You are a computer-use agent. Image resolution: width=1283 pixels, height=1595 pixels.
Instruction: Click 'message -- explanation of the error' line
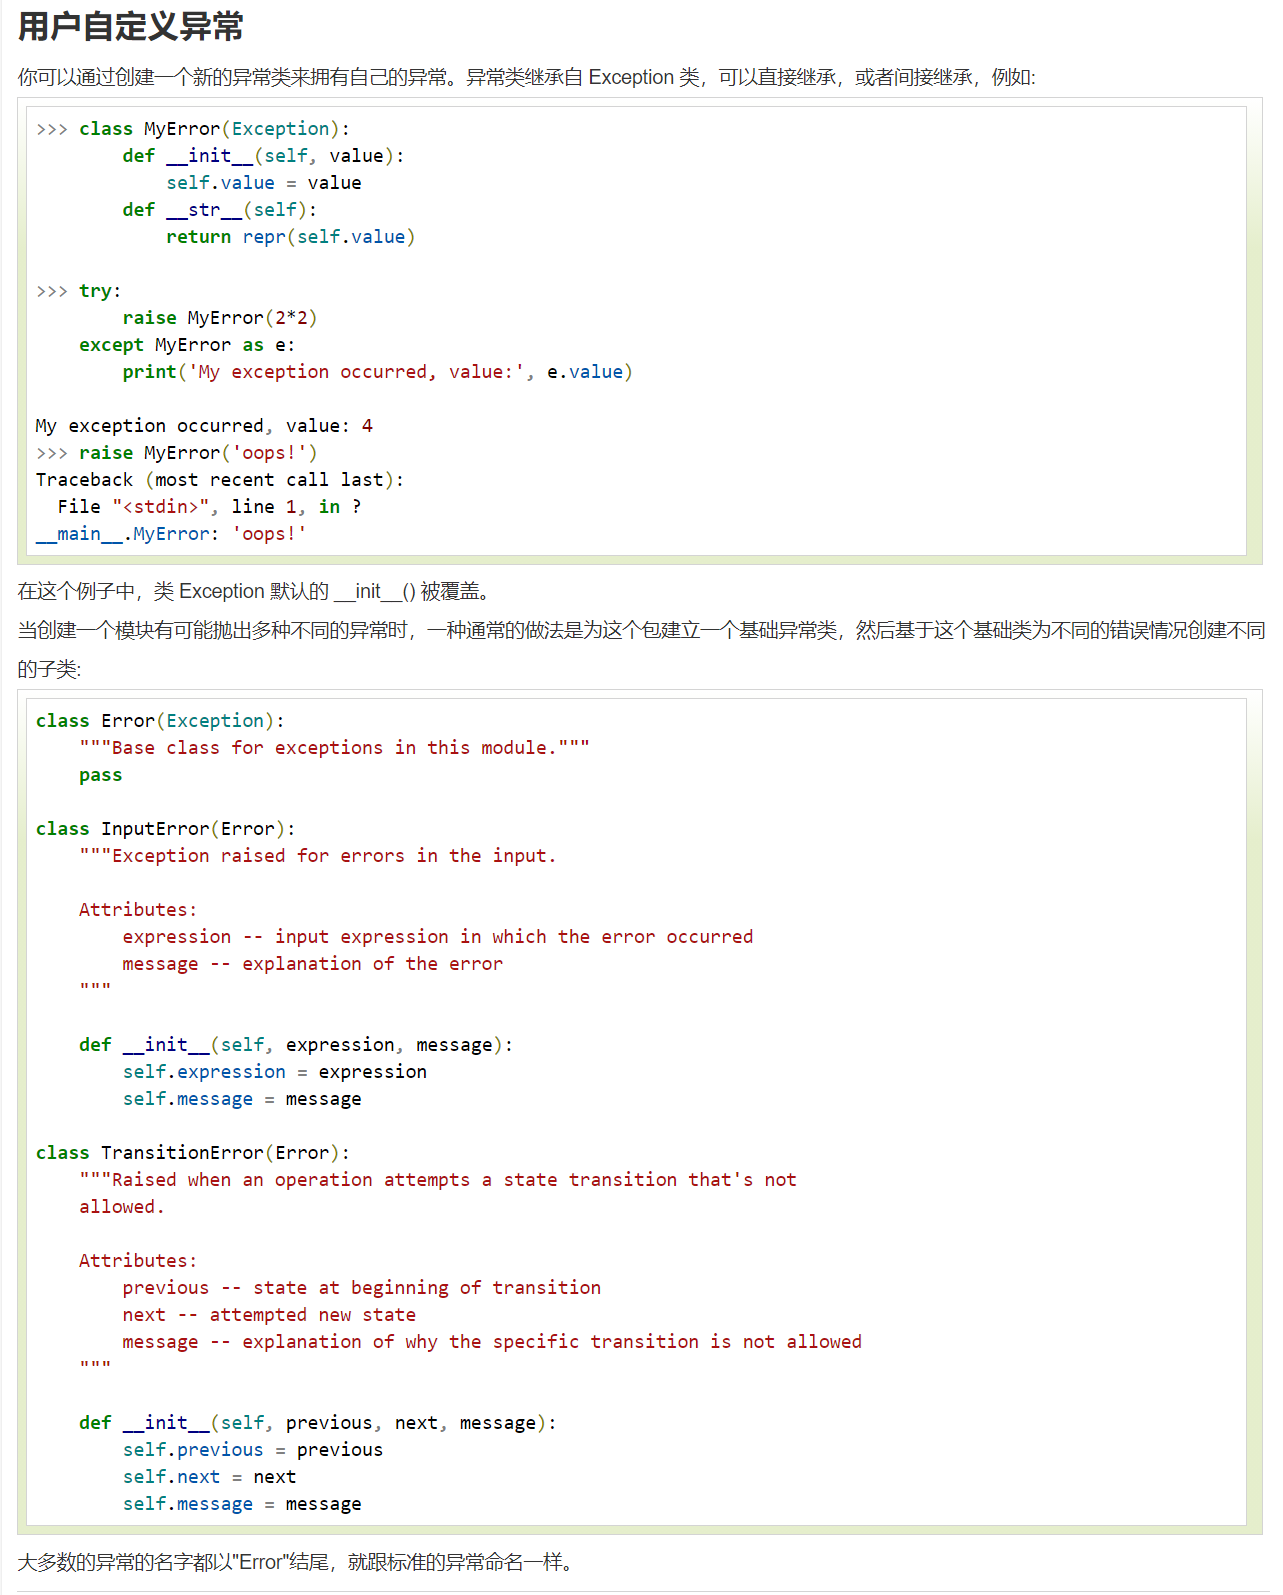(x=313, y=964)
